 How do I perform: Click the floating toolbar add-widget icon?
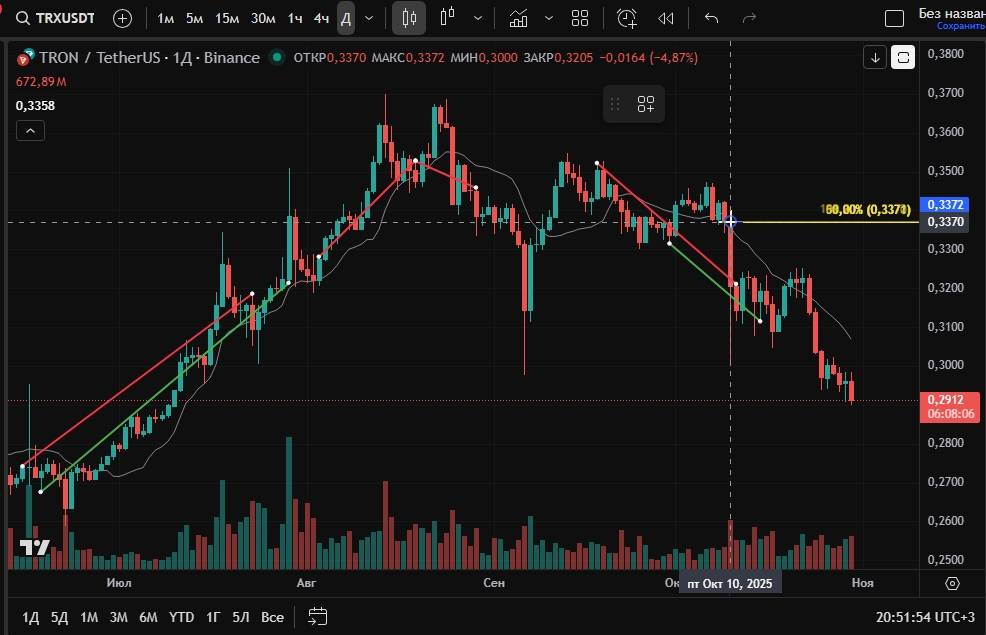tap(646, 104)
